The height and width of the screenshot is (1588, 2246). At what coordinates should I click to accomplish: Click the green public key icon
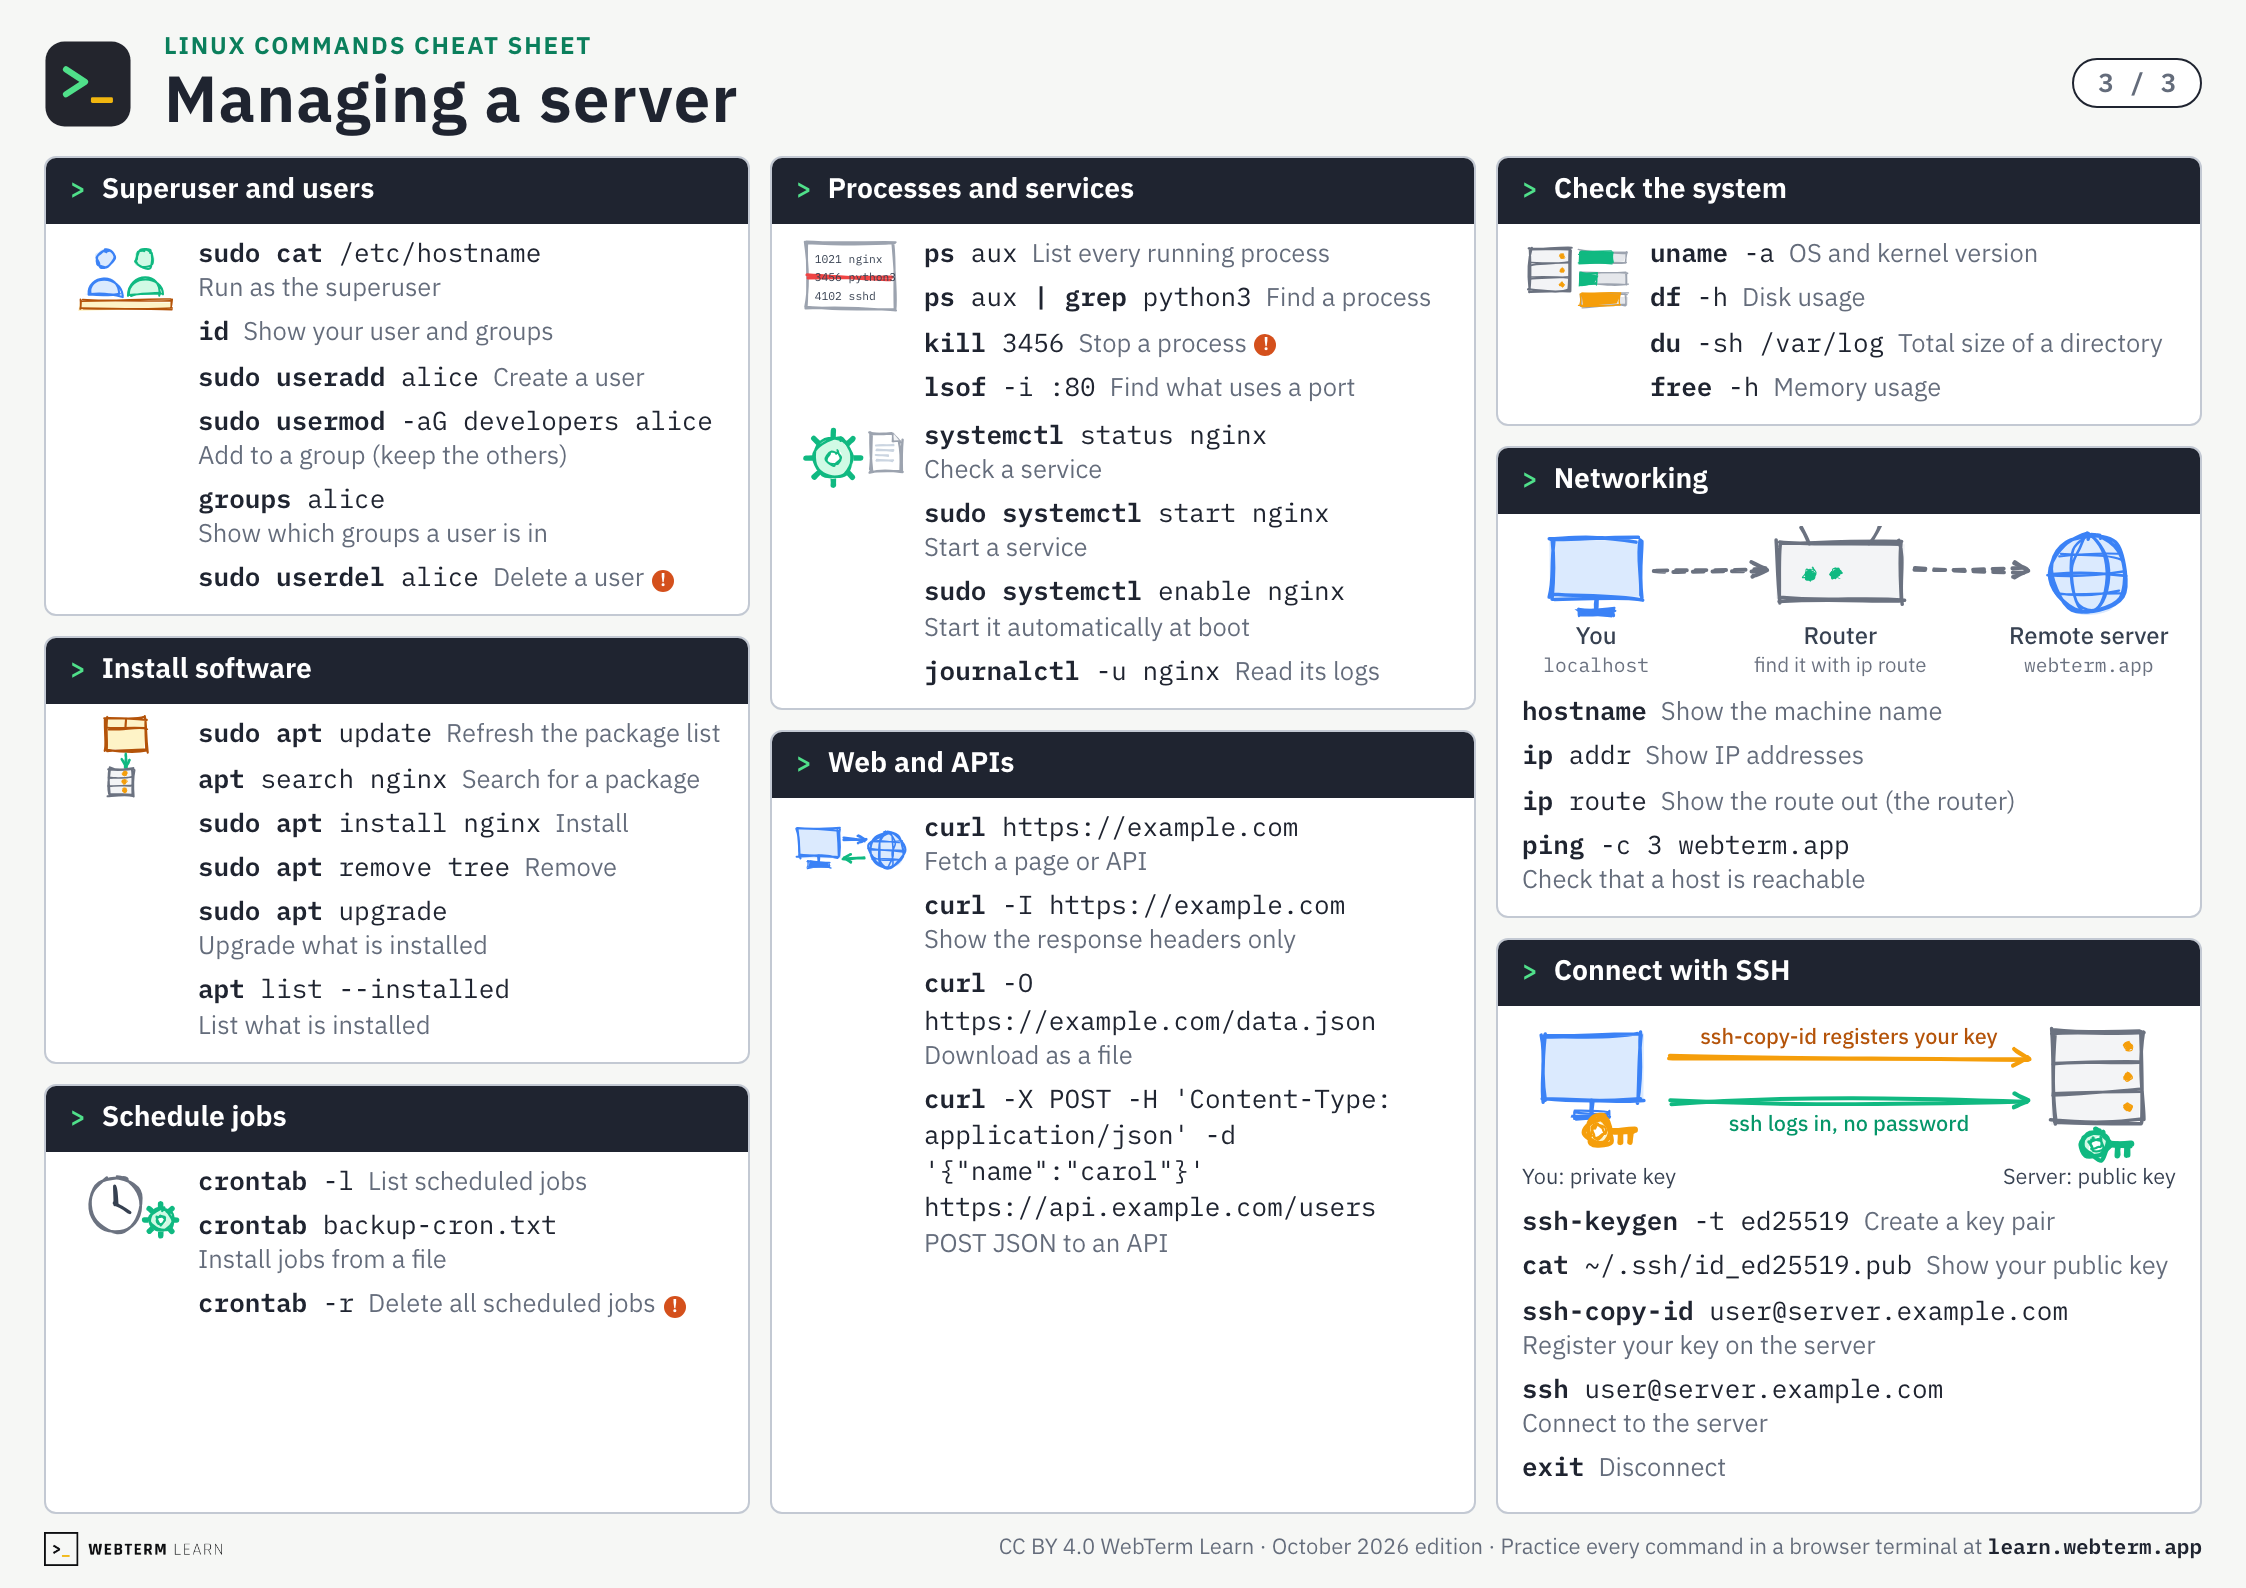click(x=2105, y=1144)
